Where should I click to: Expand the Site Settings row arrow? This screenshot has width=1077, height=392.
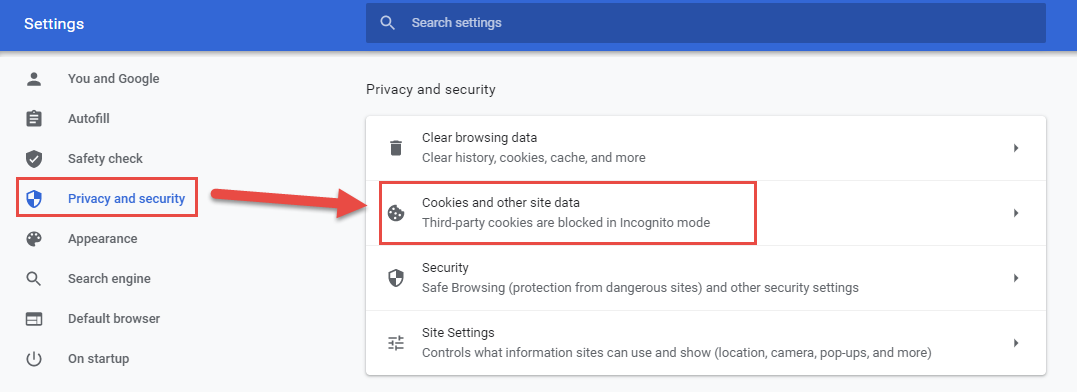[x=1015, y=343]
